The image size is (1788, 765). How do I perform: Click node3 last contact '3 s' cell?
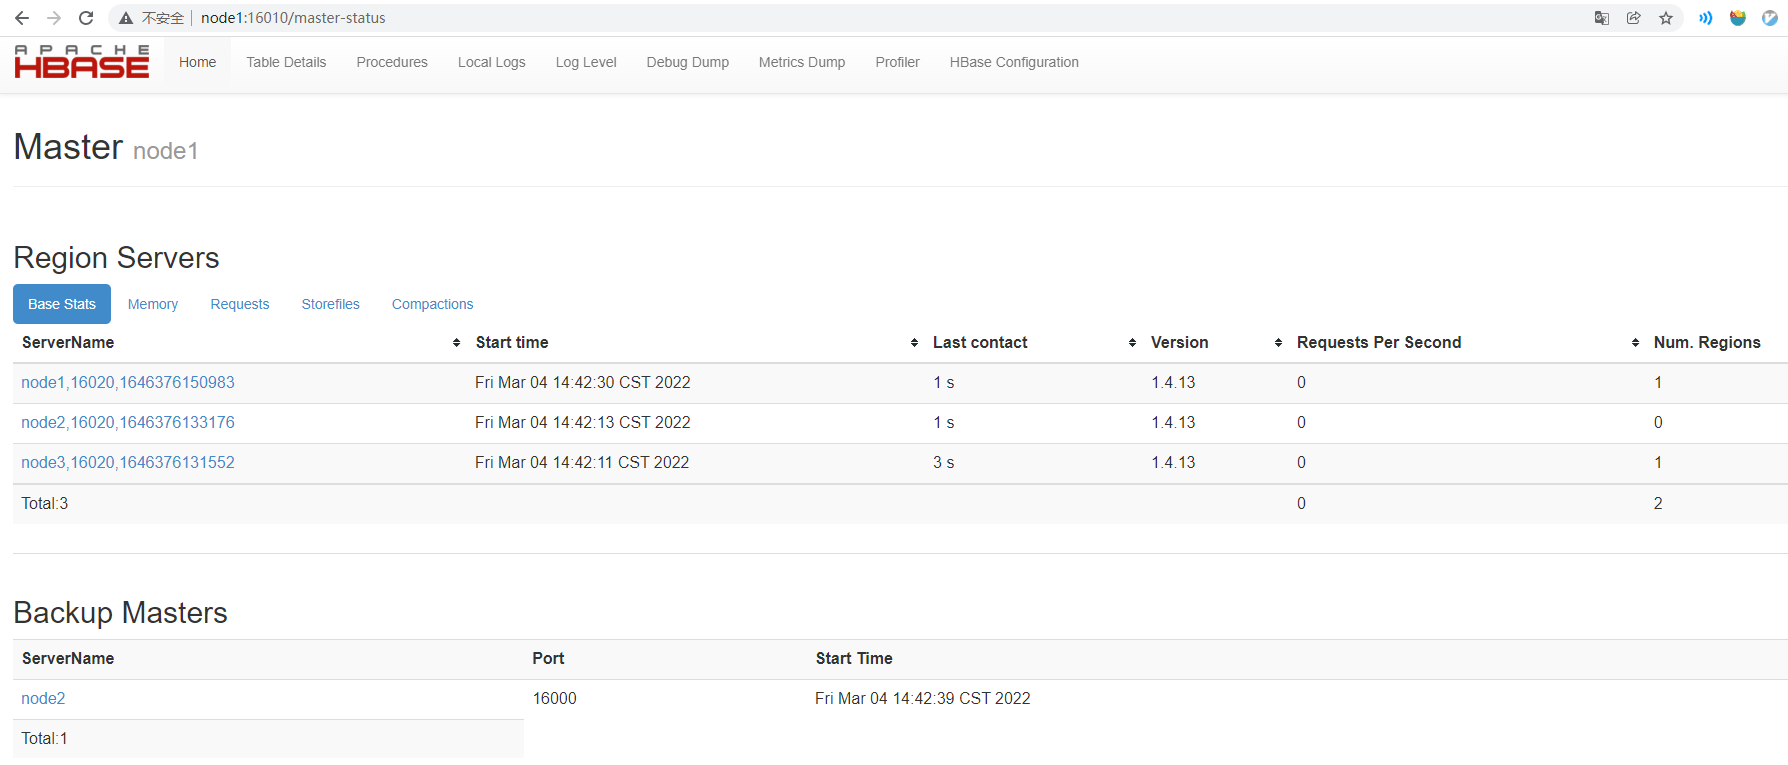point(944,462)
